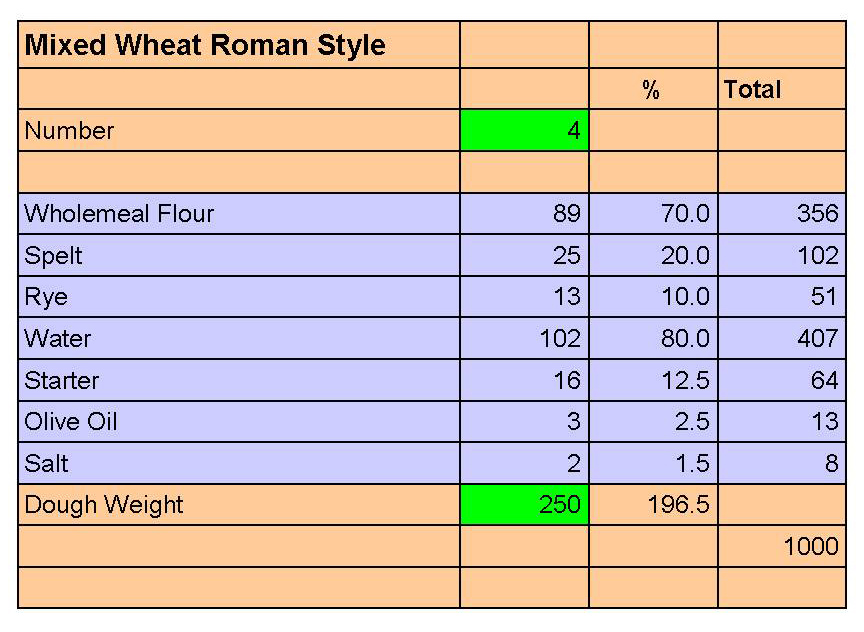Click the Water amount cell showing 102
864x632 pixels.
point(524,339)
